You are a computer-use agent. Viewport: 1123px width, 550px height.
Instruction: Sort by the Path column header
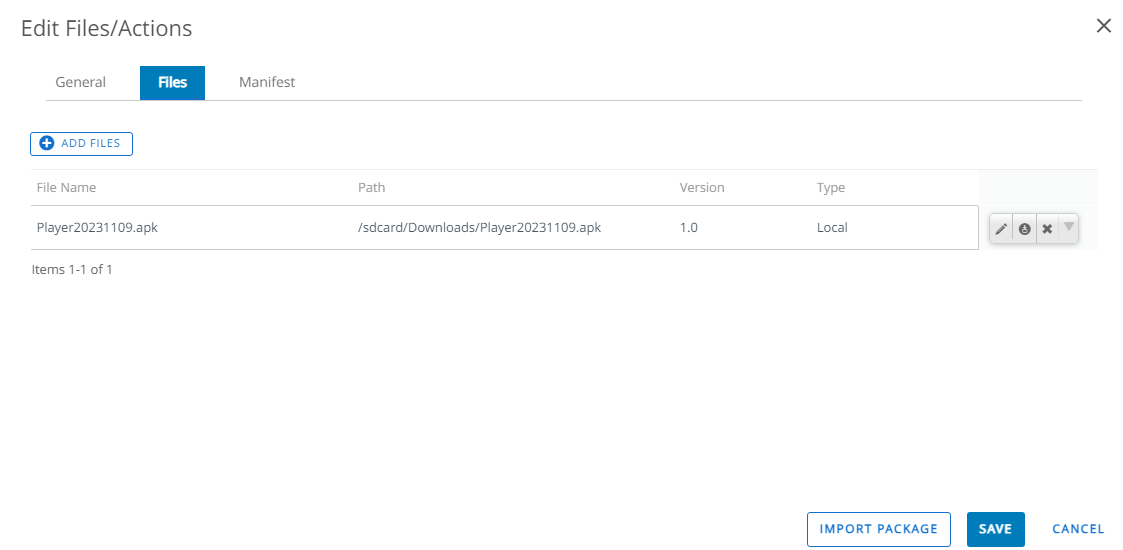[372, 188]
